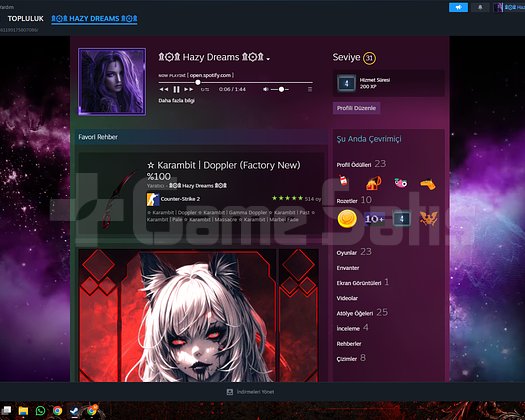Adjust the music player volume slider
The width and height of the screenshot is (525, 420).
coord(280,89)
